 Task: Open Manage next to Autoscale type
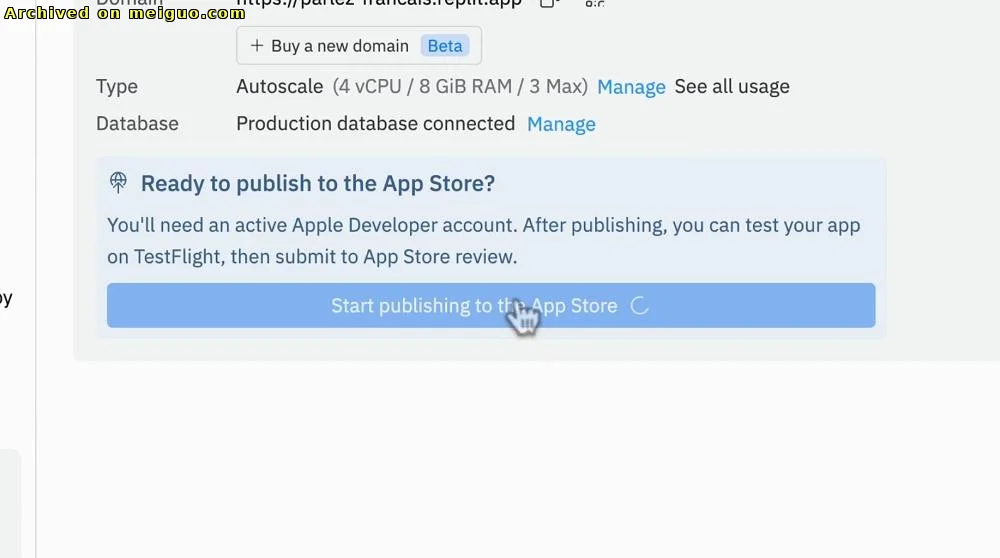(x=631, y=87)
